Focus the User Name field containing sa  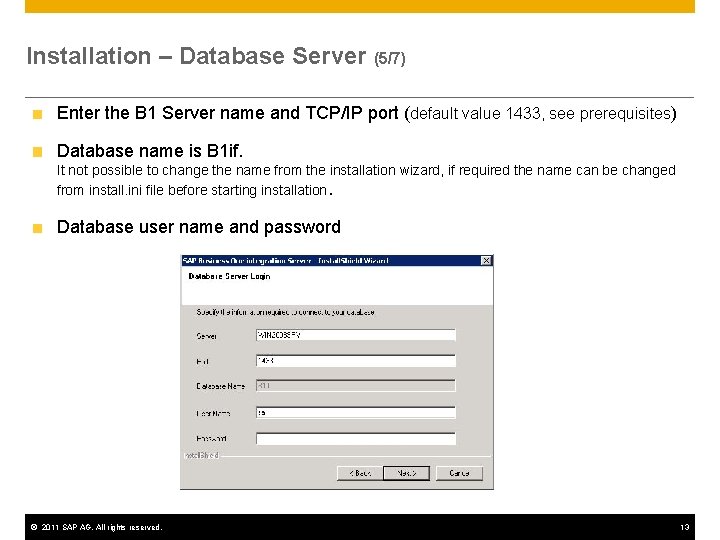(356, 413)
